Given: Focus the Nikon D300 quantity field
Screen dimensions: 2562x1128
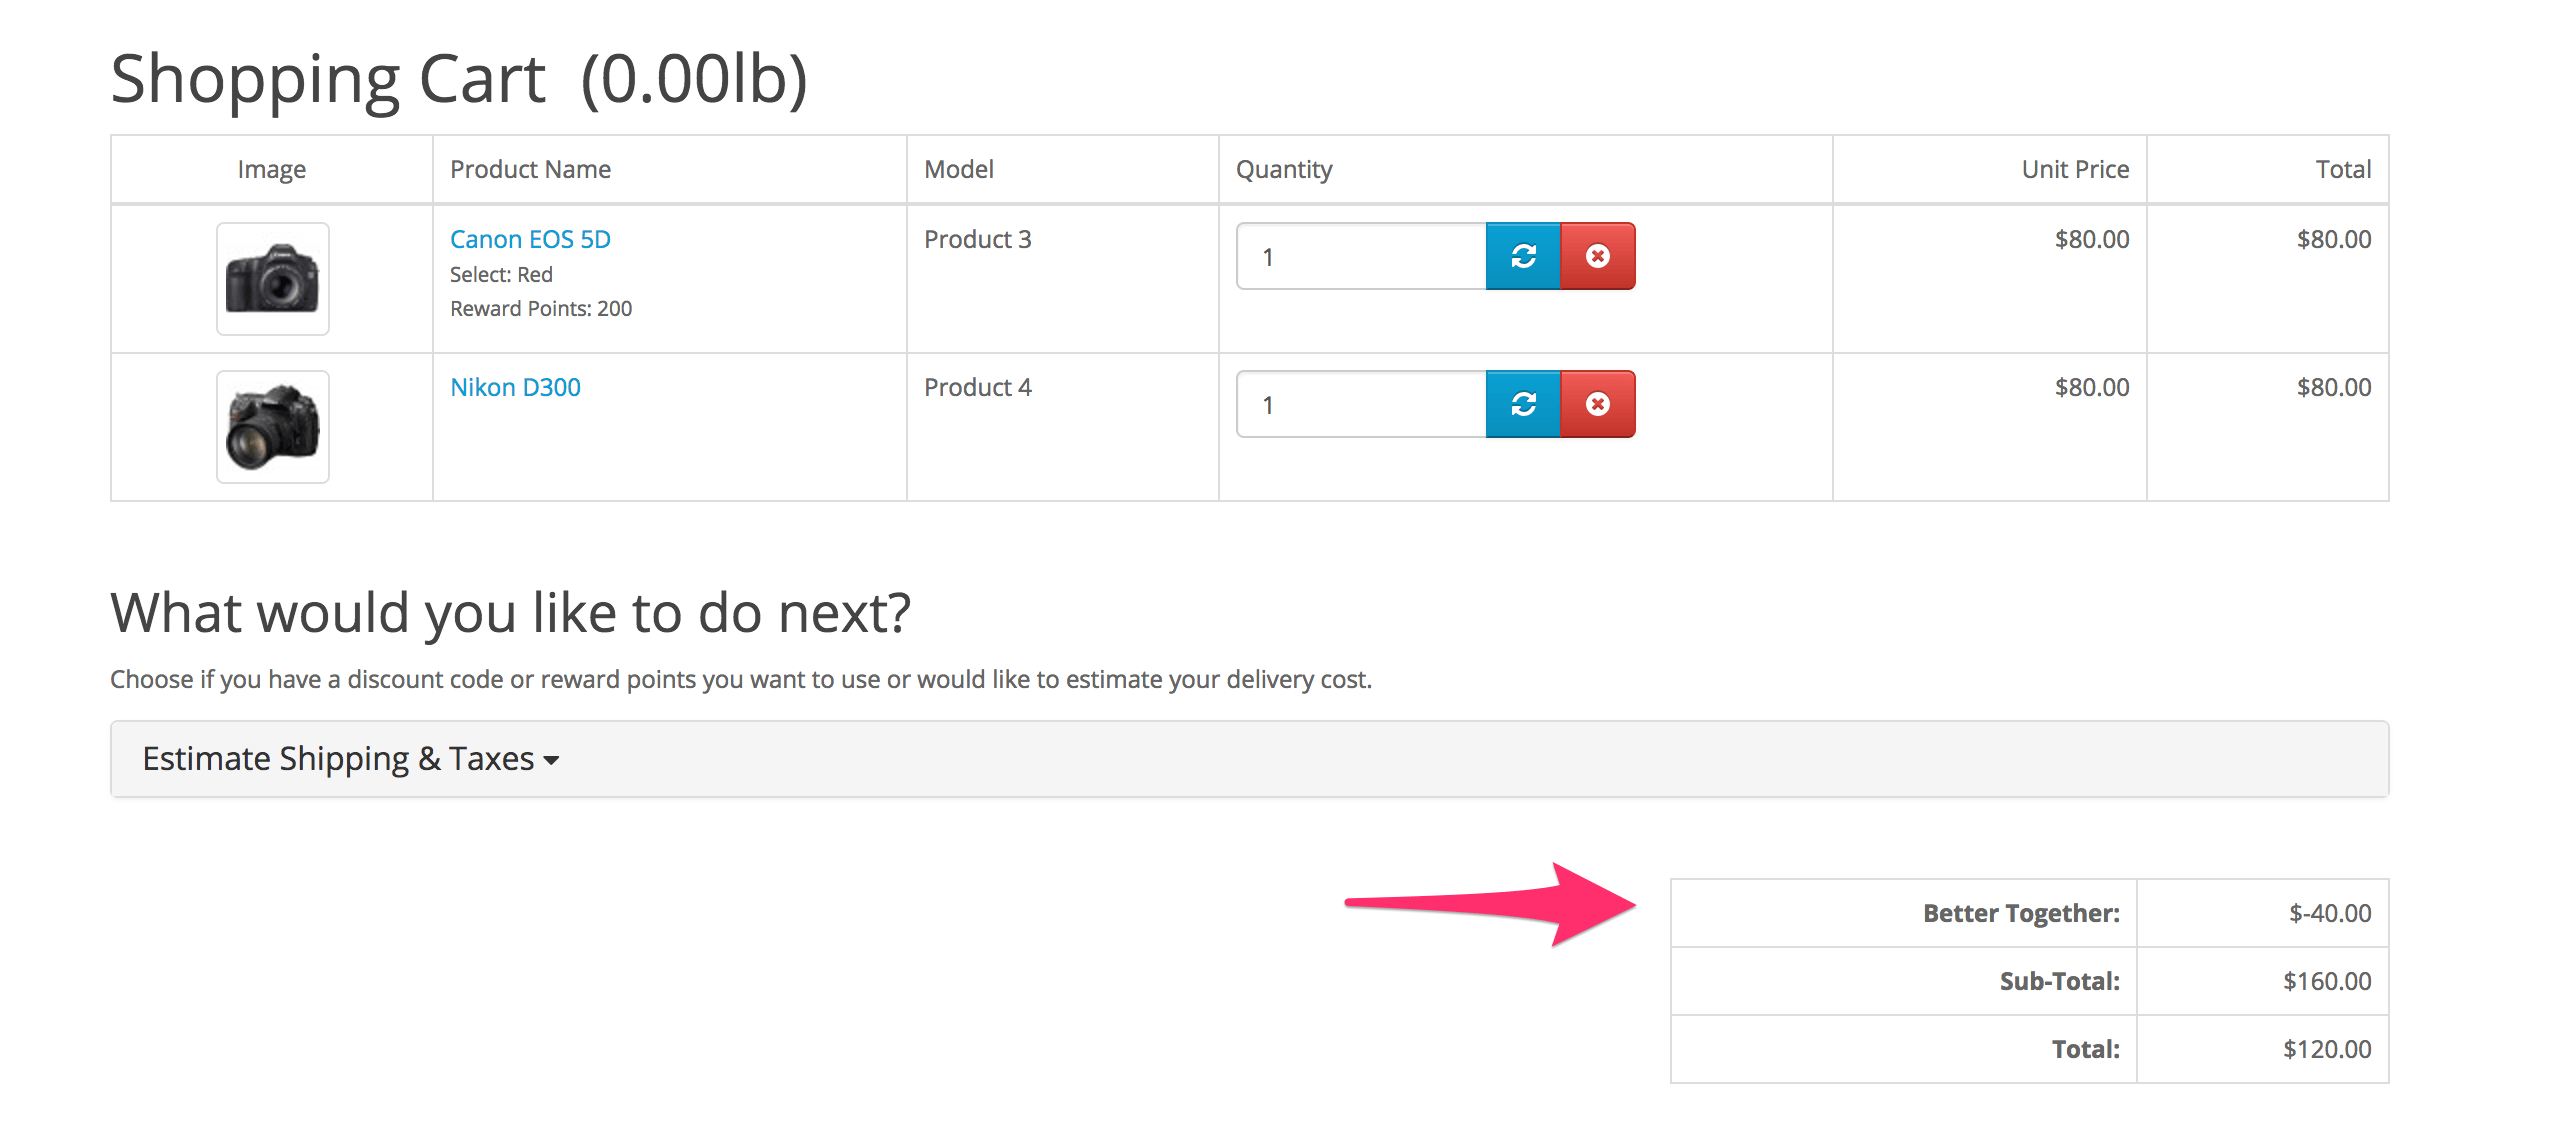Looking at the screenshot, I should pyautogui.click(x=1361, y=404).
